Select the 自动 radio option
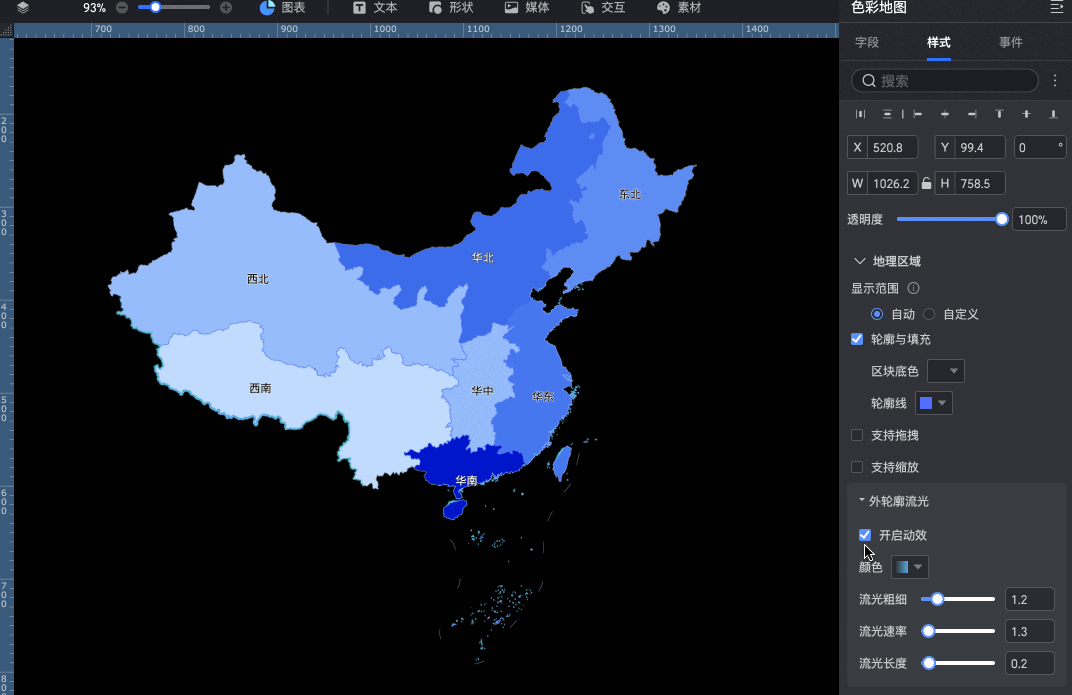This screenshot has height=695, width=1072. (876, 314)
